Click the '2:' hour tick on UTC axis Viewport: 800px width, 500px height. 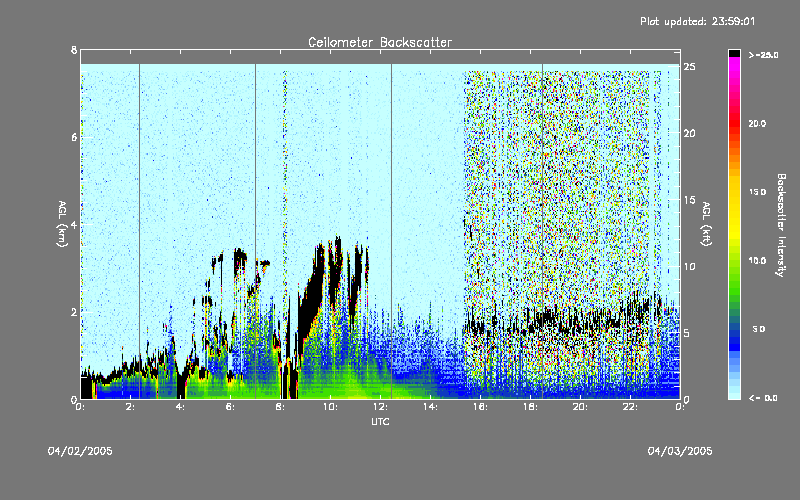tap(130, 407)
